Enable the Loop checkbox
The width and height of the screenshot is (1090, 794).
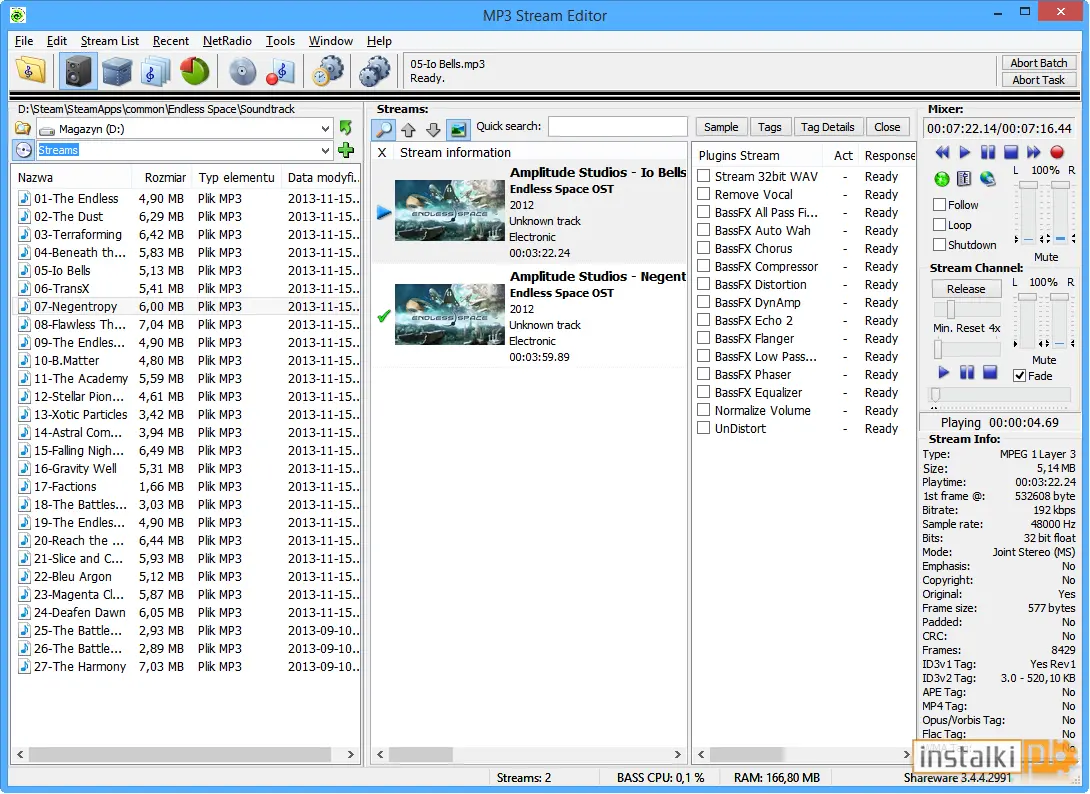tap(939, 225)
